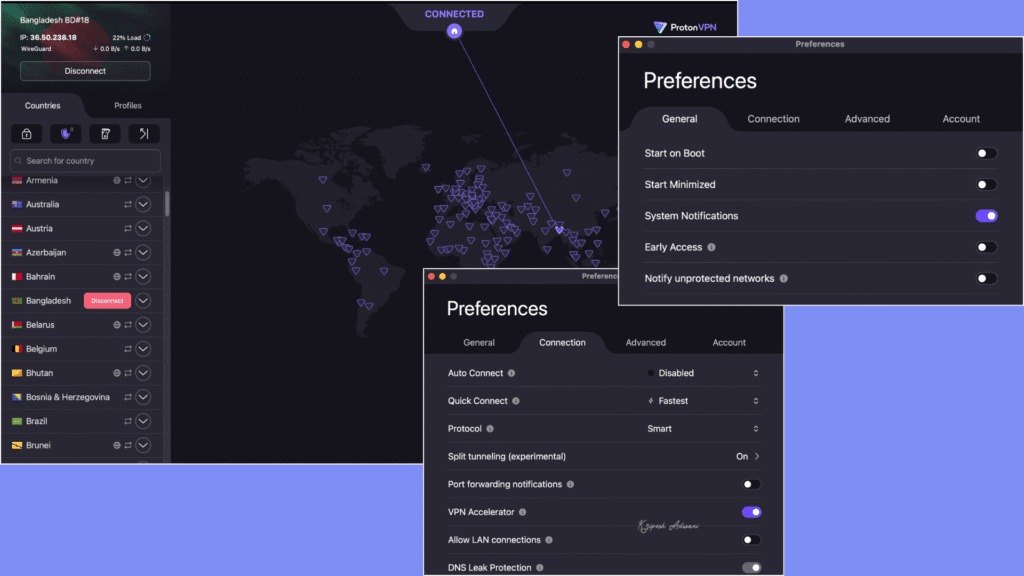Click the Disconnect button under Bangladesh BD#18

pos(84,70)
